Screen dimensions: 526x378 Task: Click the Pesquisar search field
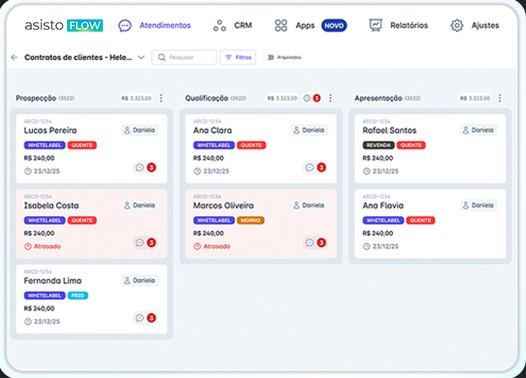tap(184, 57)
